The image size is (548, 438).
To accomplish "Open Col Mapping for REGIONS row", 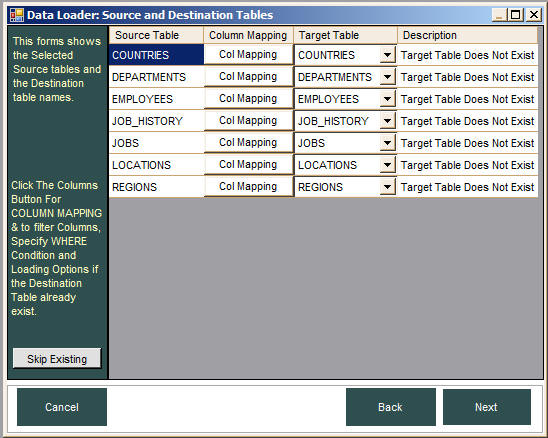I will tap(248, 187).
